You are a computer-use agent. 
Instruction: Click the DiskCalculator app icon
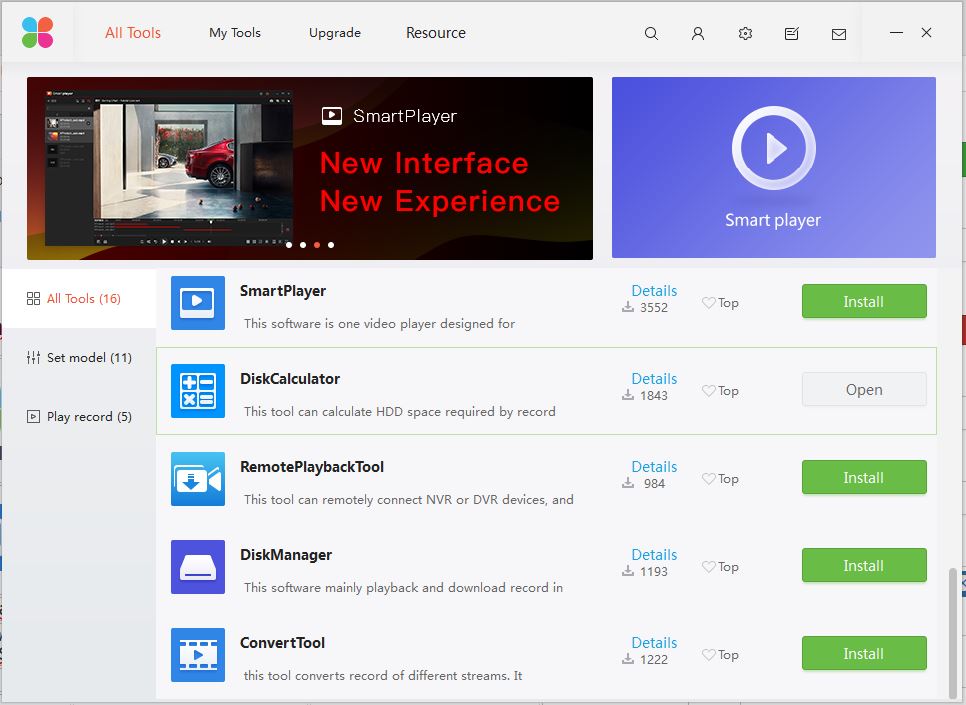point(198,390)
